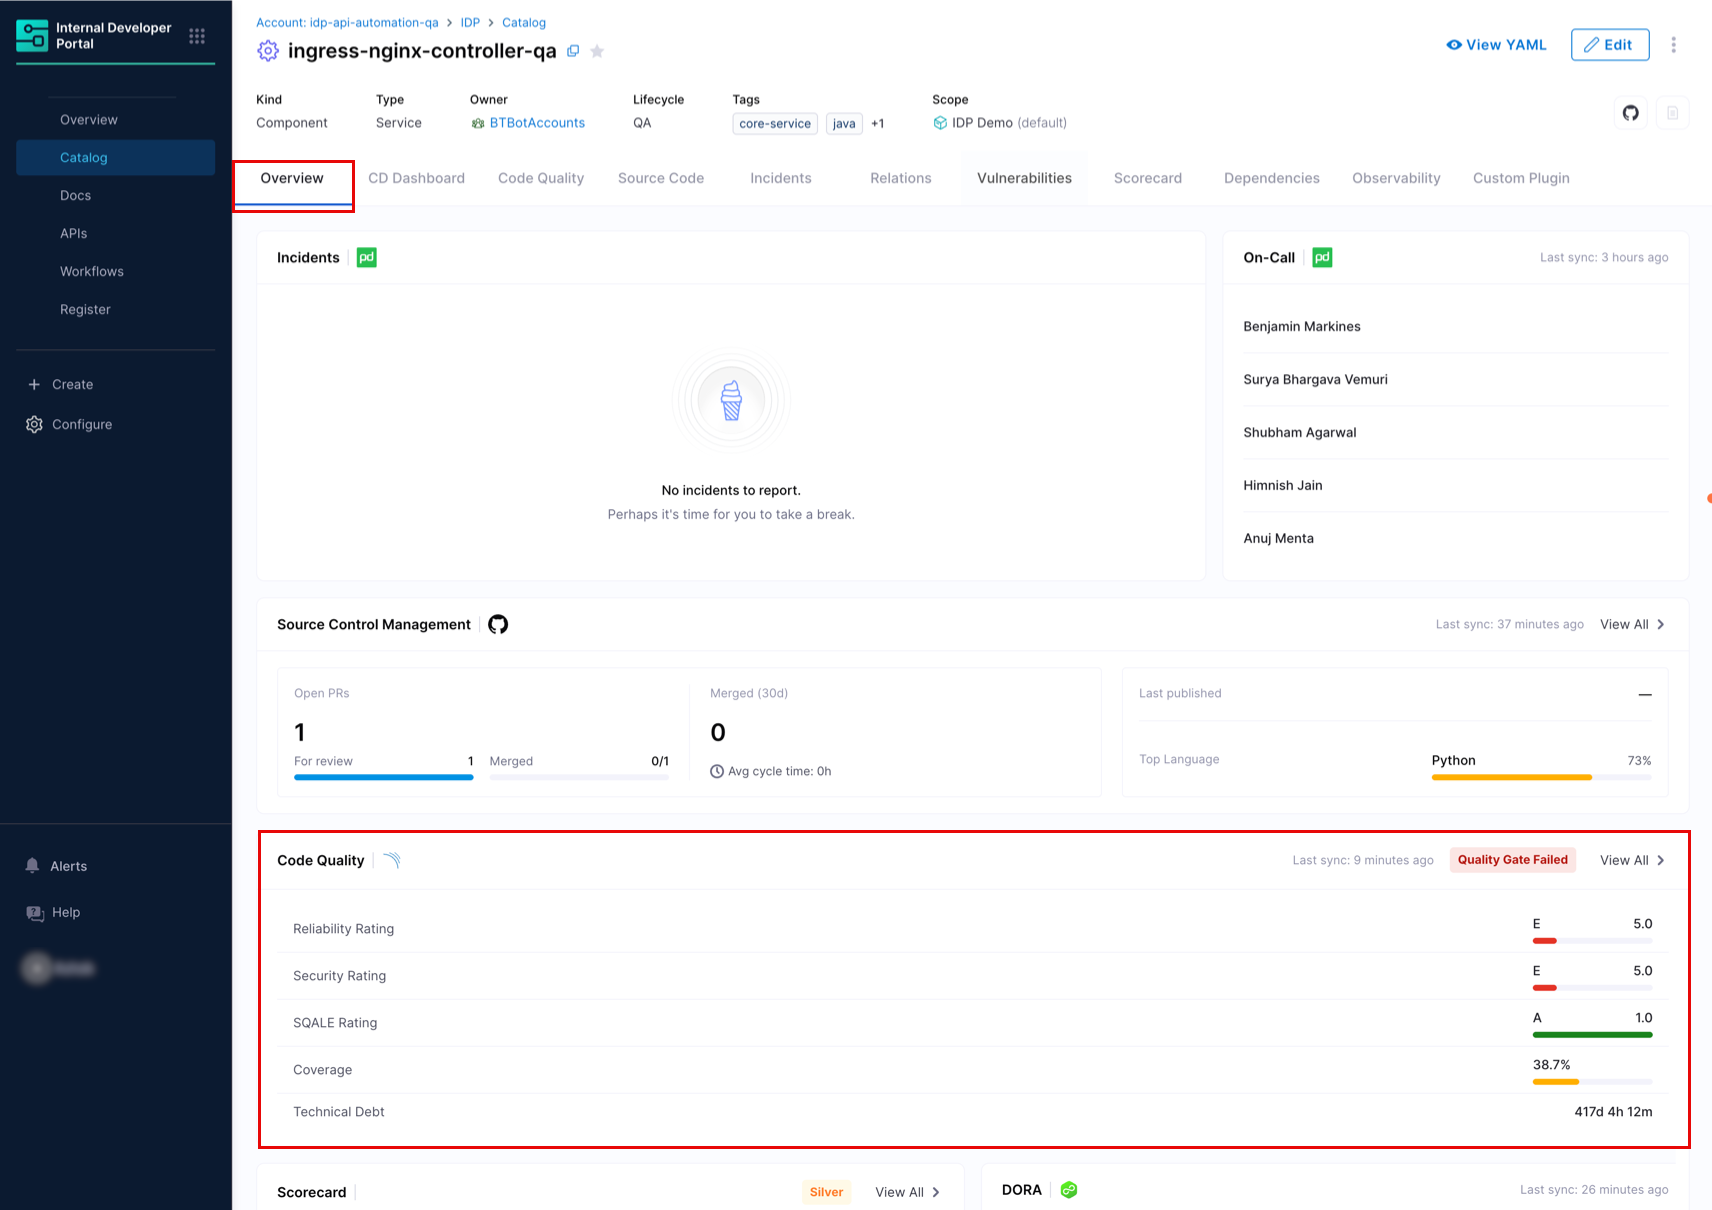Click the SQALE Rating green bar

point(1592,1035)
